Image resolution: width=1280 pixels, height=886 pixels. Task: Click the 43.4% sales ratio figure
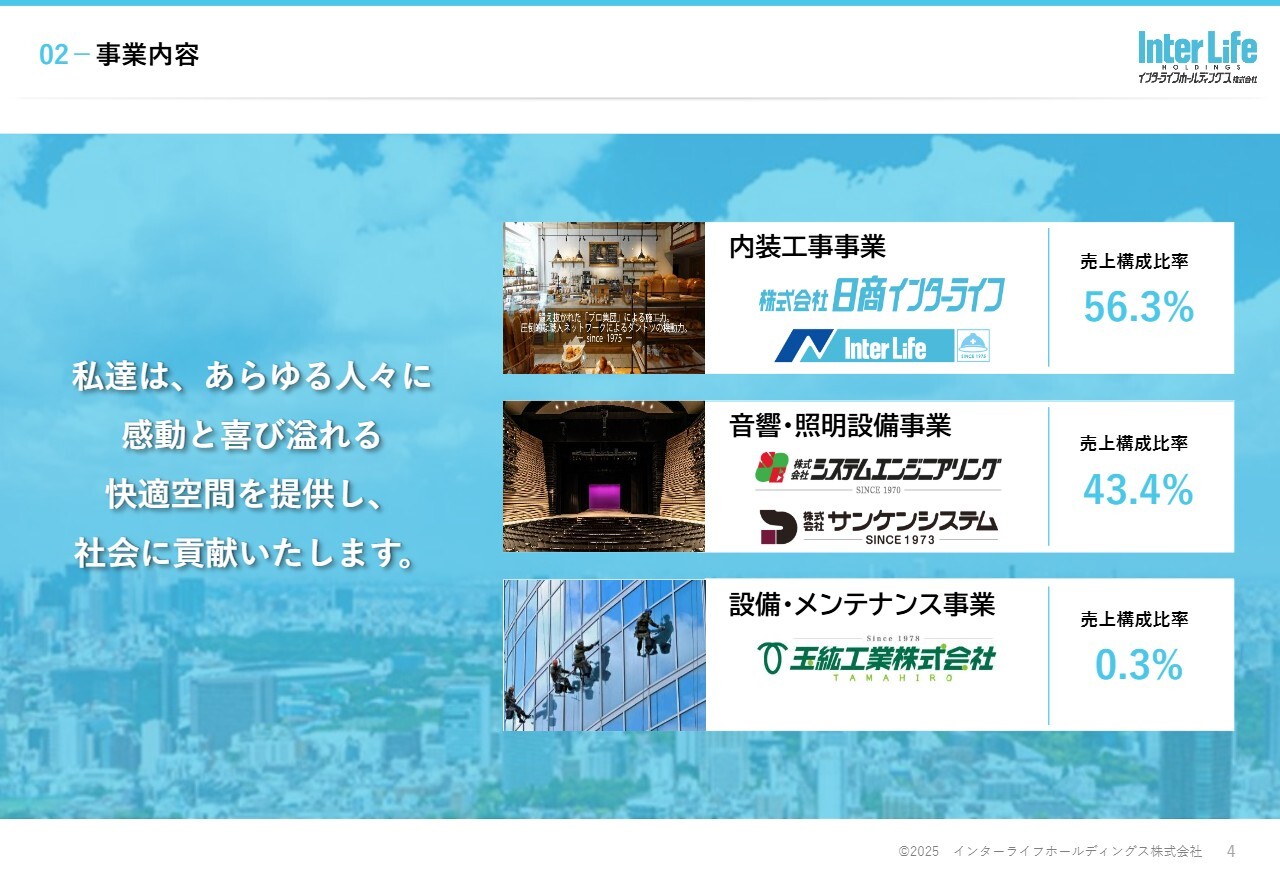tap(1138, 490)
